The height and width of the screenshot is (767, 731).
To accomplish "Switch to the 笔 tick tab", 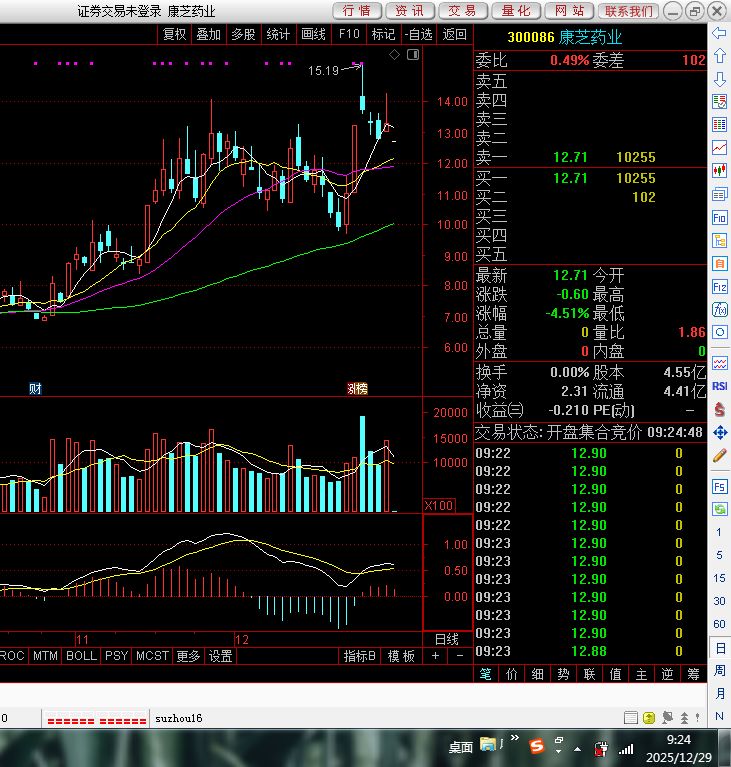I will click(x=485, y=674).
